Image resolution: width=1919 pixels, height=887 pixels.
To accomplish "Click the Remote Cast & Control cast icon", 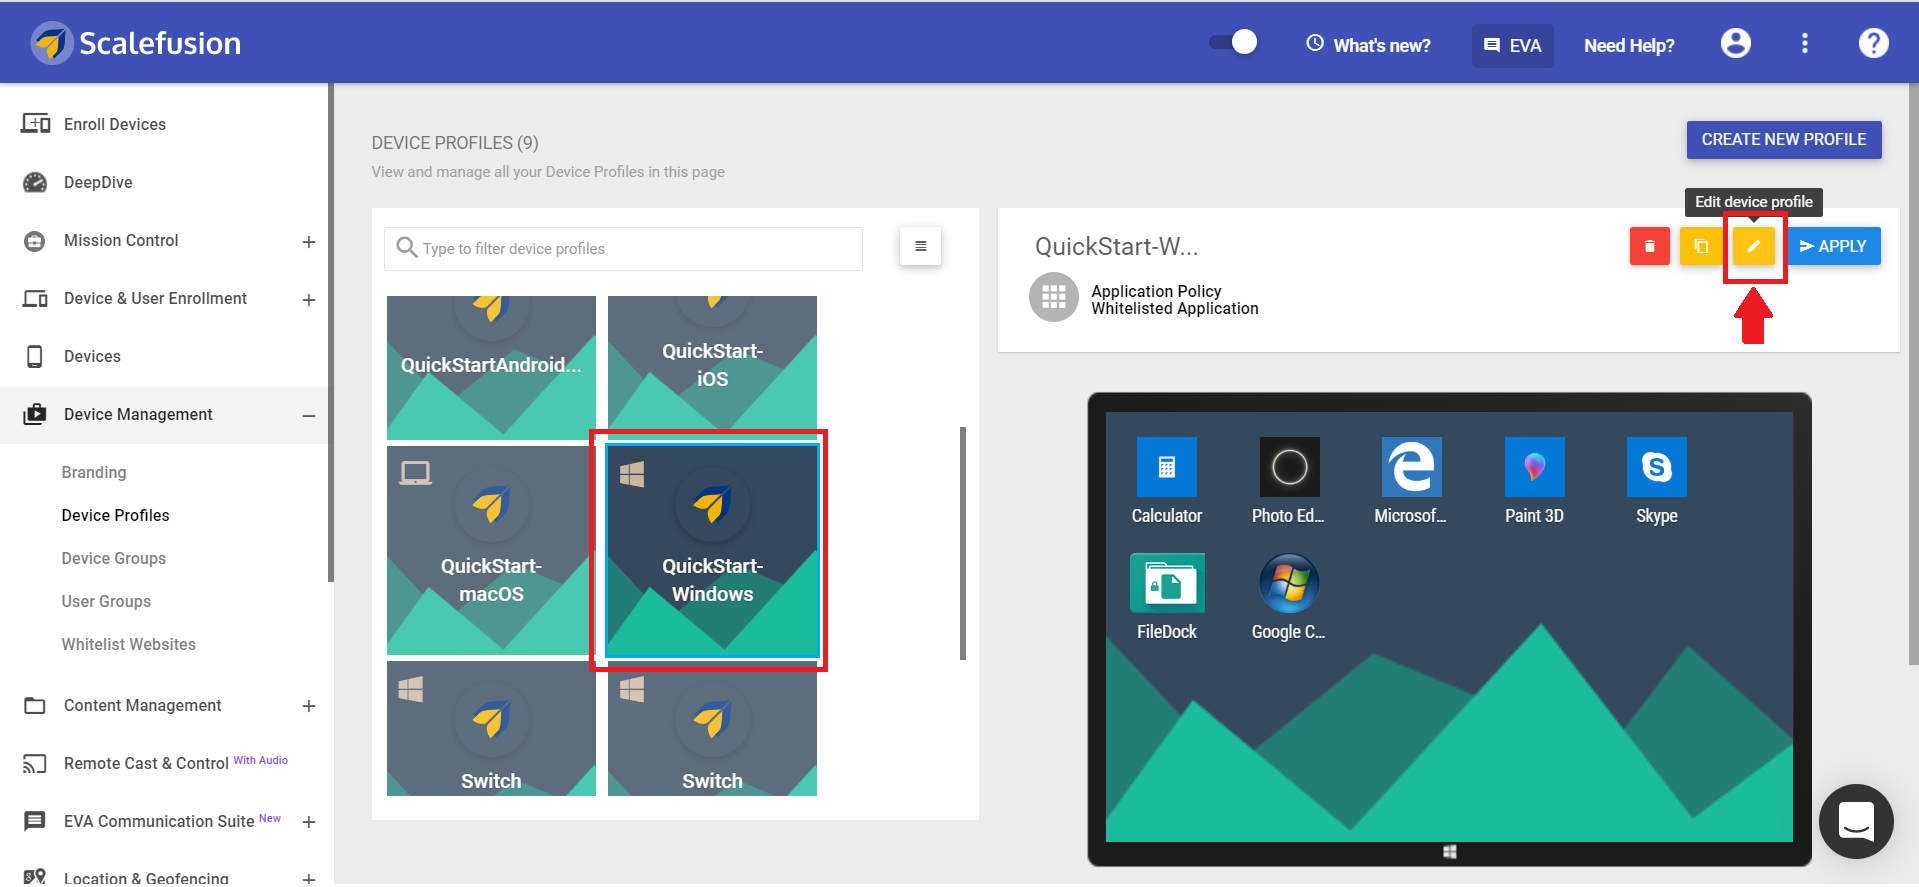I will pos(35,764).
